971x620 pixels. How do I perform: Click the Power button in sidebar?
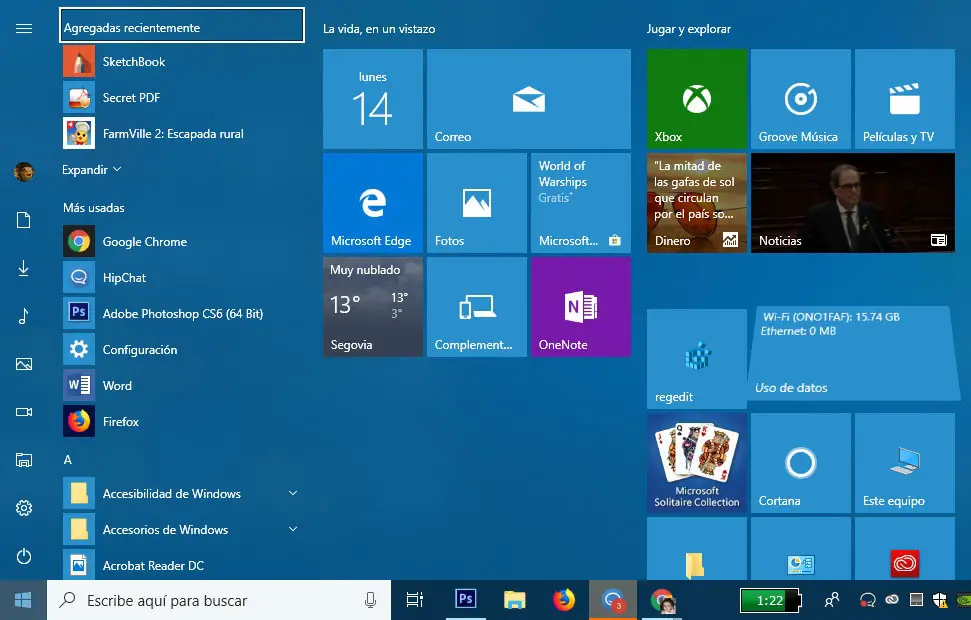pos(24,556)
